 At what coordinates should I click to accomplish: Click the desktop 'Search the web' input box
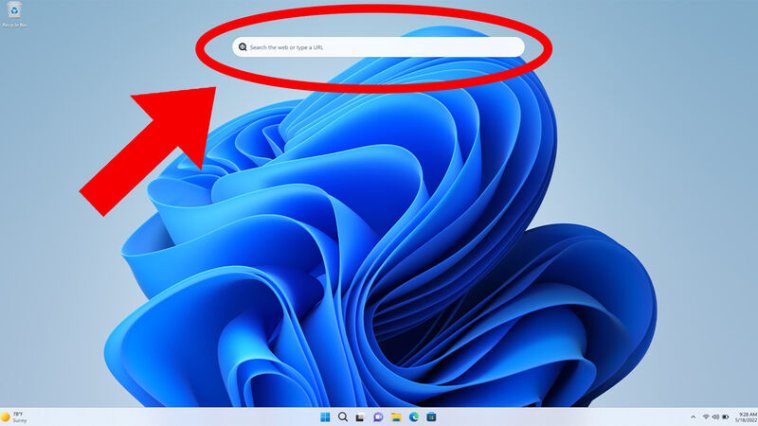pyautogui.click(x=379, y=47)
